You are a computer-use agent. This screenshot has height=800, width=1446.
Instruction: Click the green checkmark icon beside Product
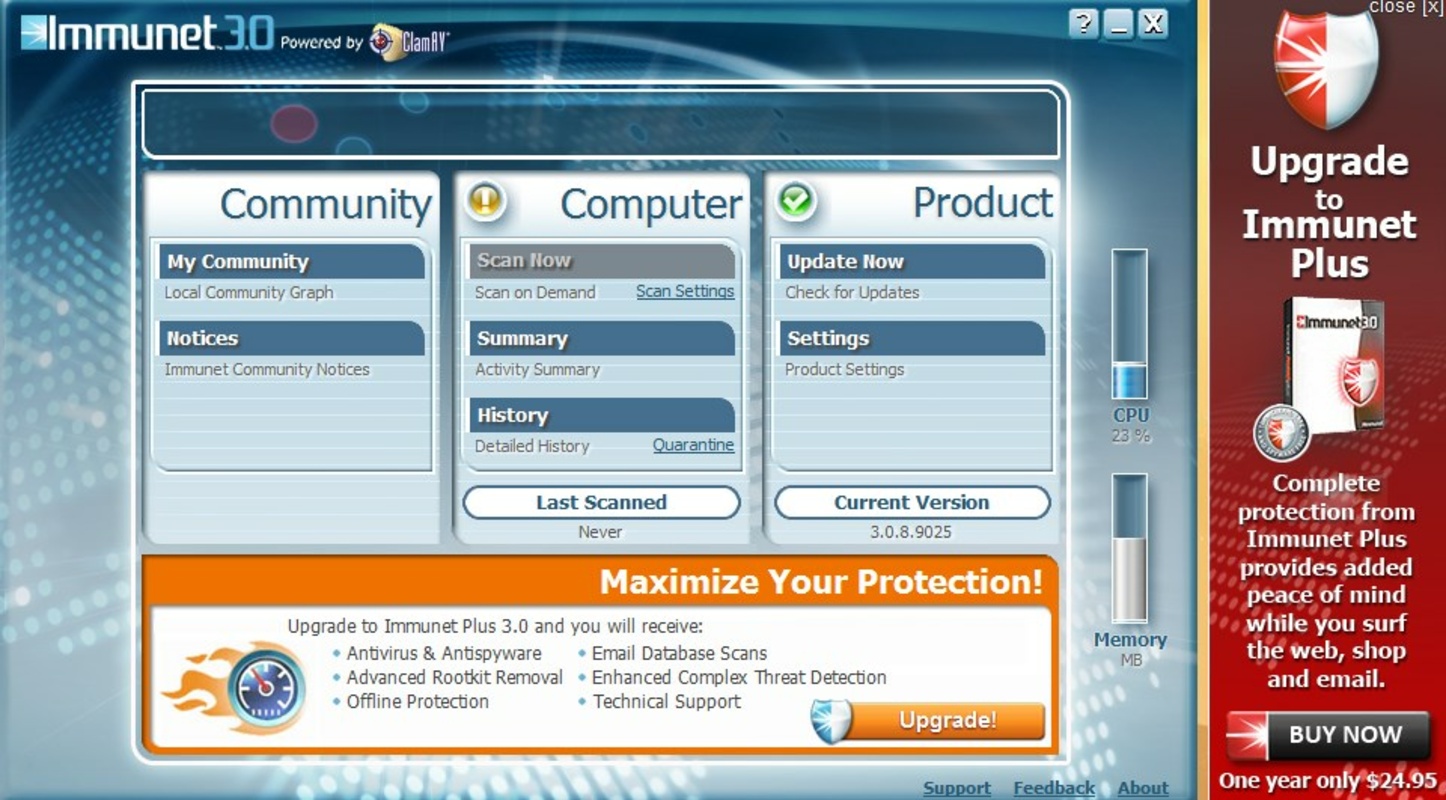(x=796, y=201)
